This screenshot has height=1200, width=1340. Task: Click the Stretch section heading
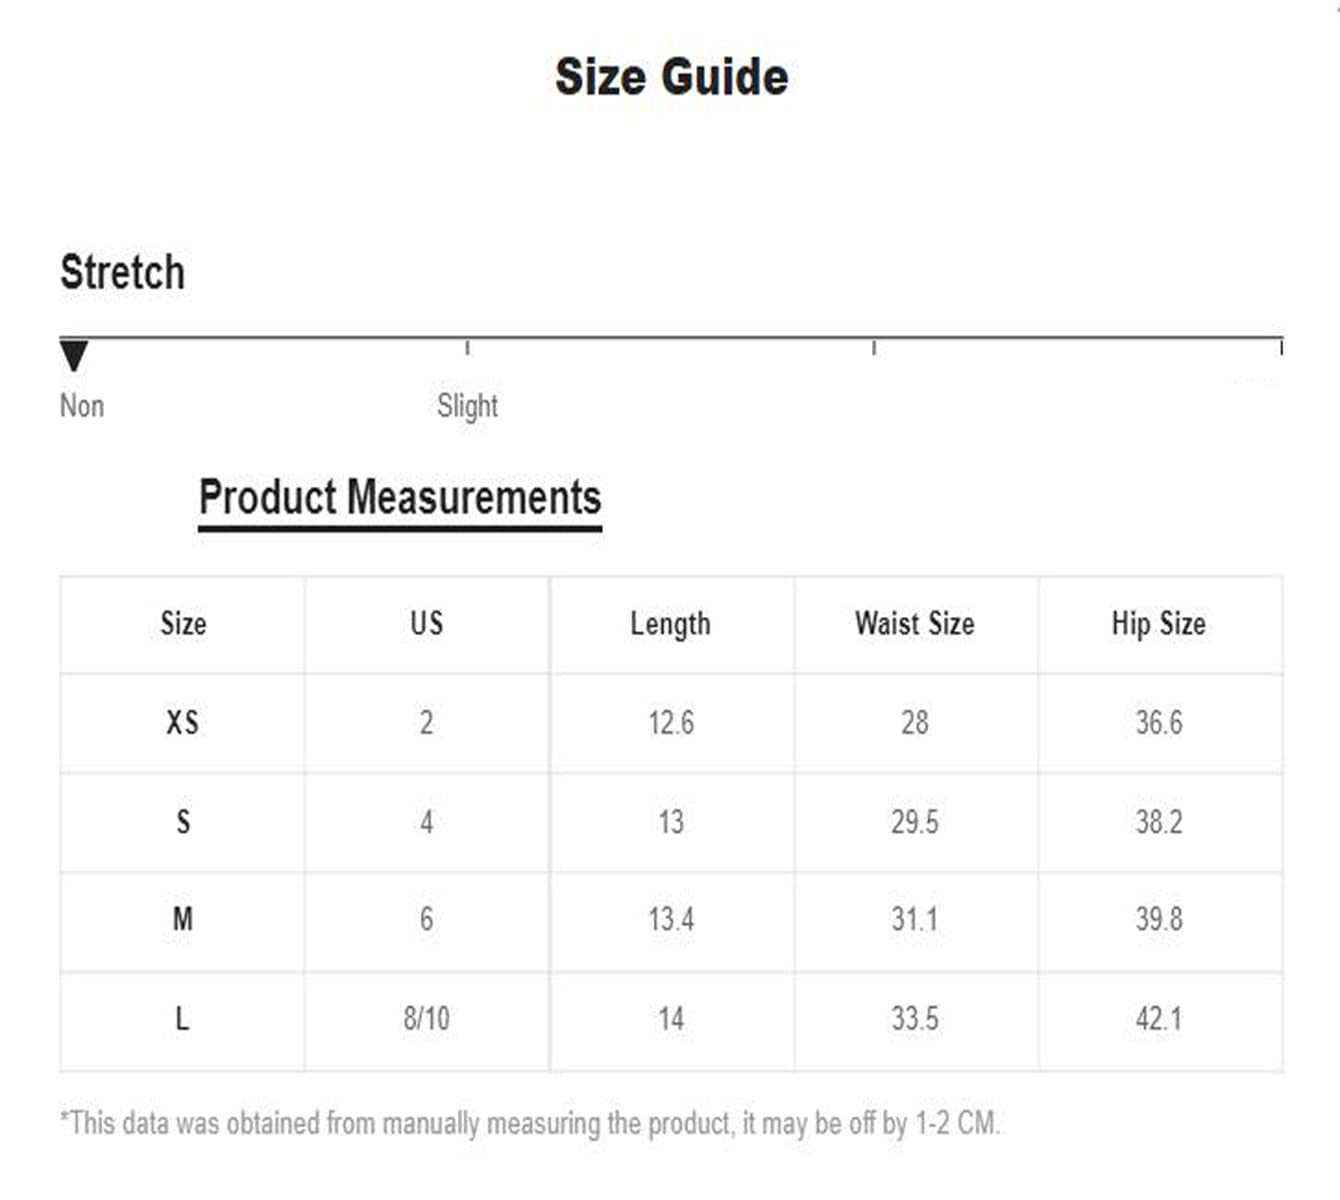[x=122, y=272]
